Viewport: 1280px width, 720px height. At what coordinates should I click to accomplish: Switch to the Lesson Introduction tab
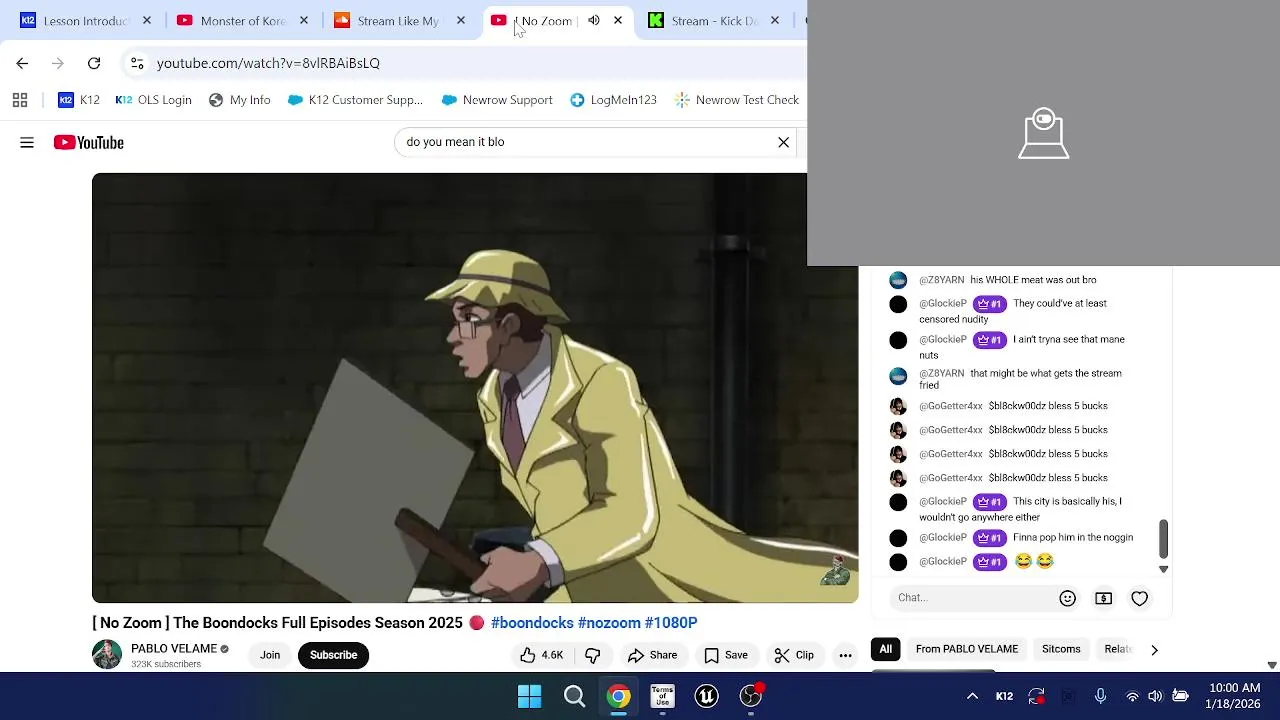(x=86, y=21)
